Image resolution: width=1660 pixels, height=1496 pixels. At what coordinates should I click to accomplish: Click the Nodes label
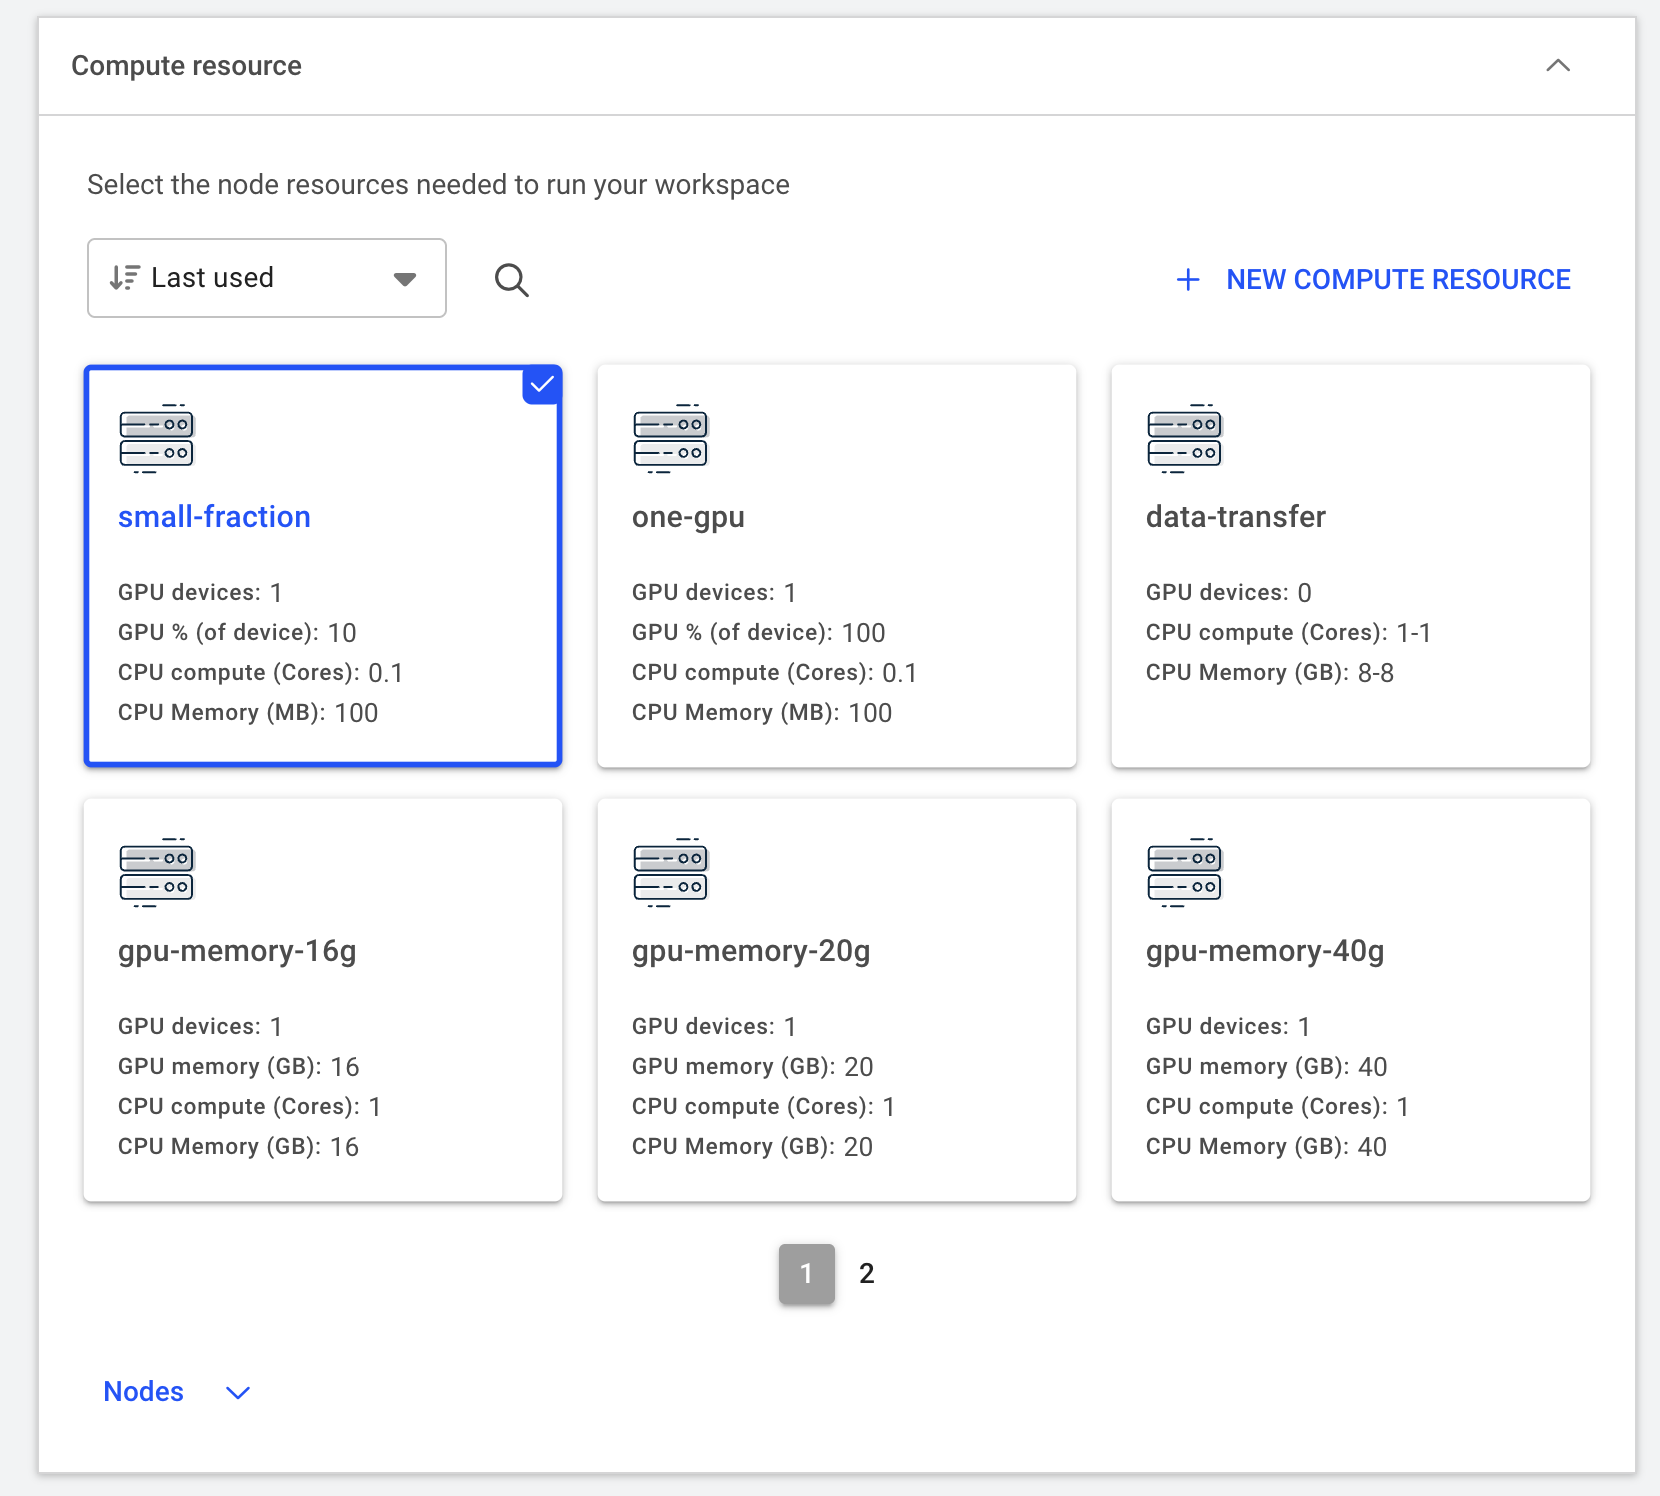tap(143, 1391)
